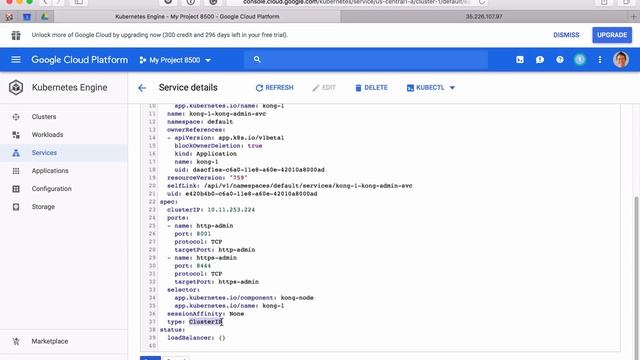The height and width of the screenshot is (360, 640).
Task: Click the namespace: default line
Action: pyautogui.click(x=200, y=122)
